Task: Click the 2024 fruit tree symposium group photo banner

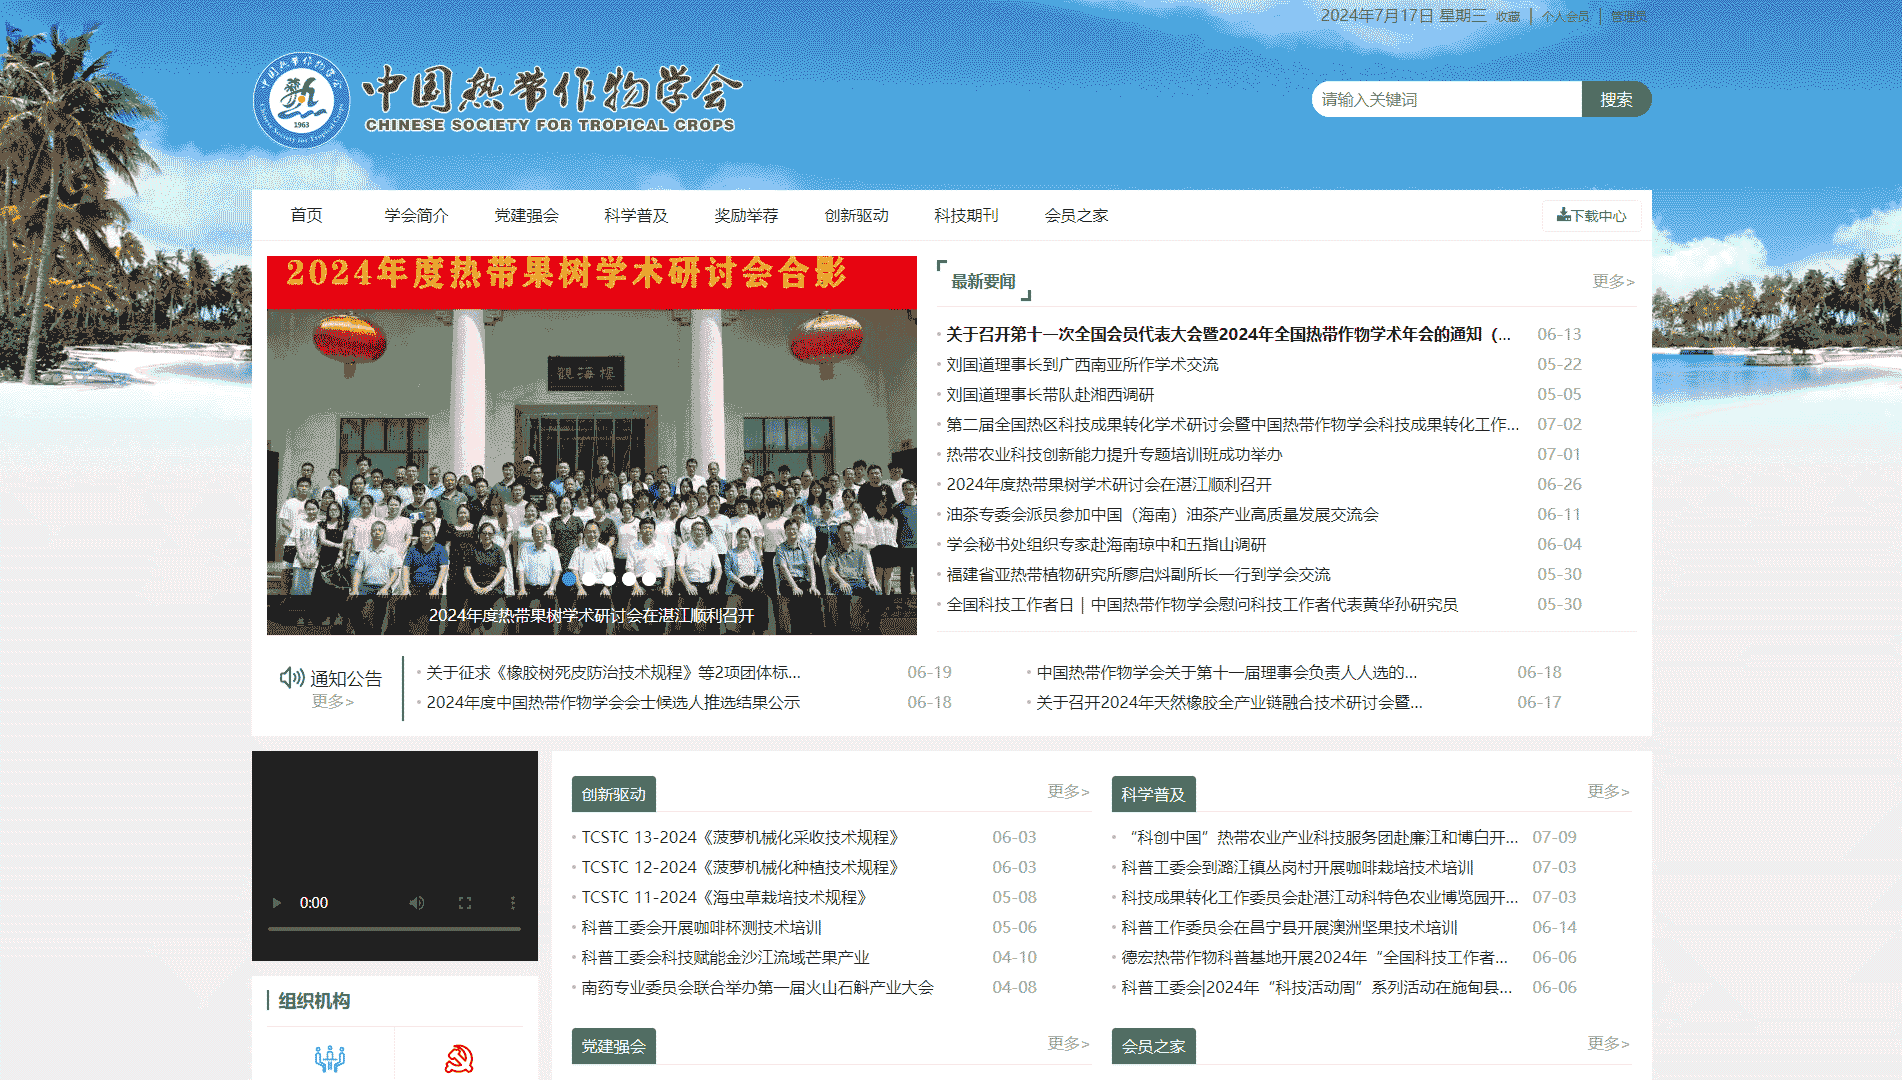Action: [592, 445]
